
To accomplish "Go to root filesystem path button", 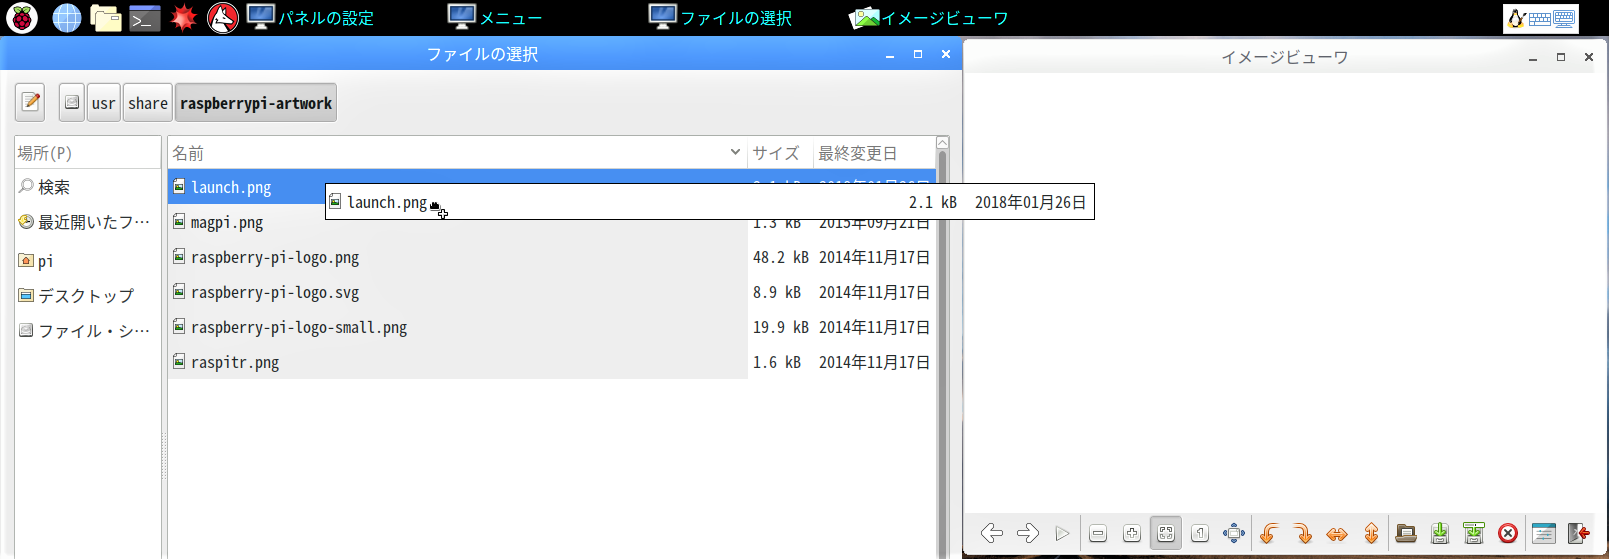I will (x=72, y=102).
